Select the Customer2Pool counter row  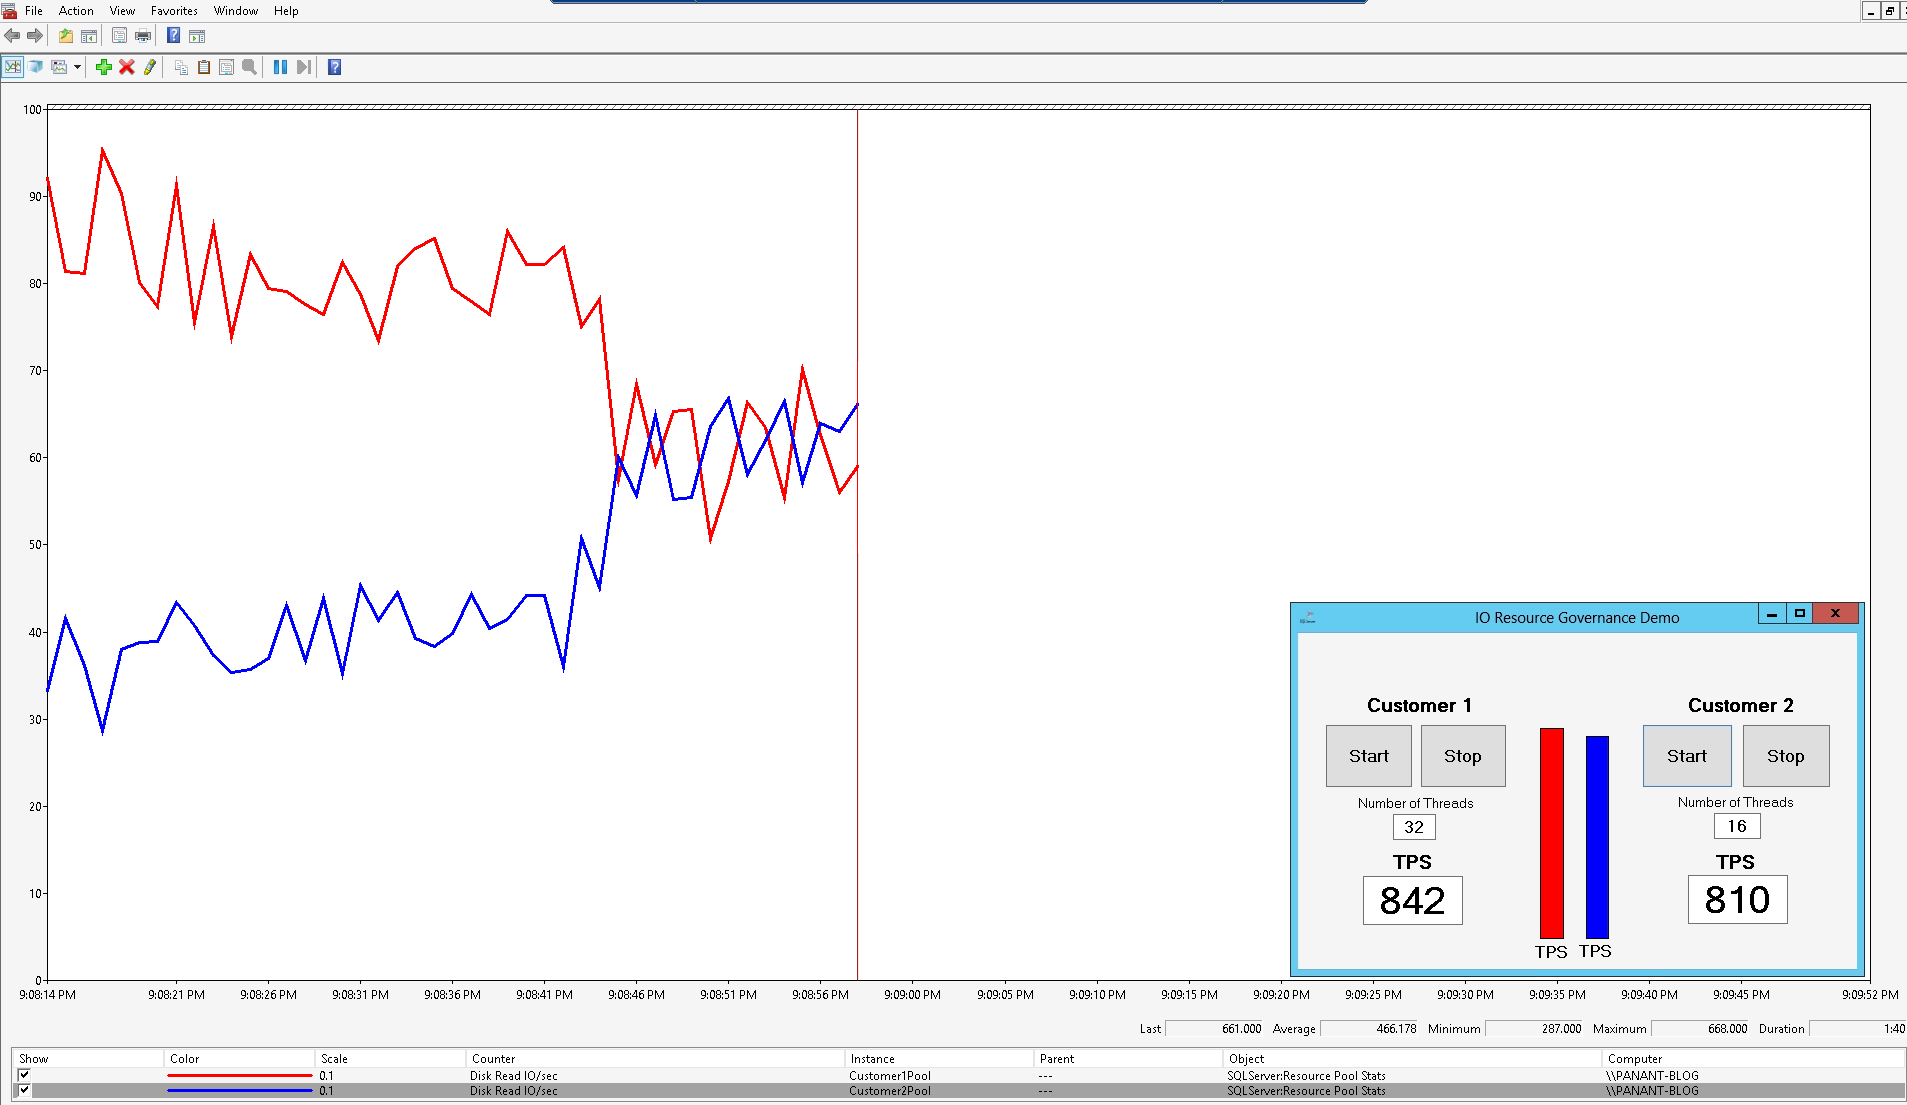pos(889,1091)
